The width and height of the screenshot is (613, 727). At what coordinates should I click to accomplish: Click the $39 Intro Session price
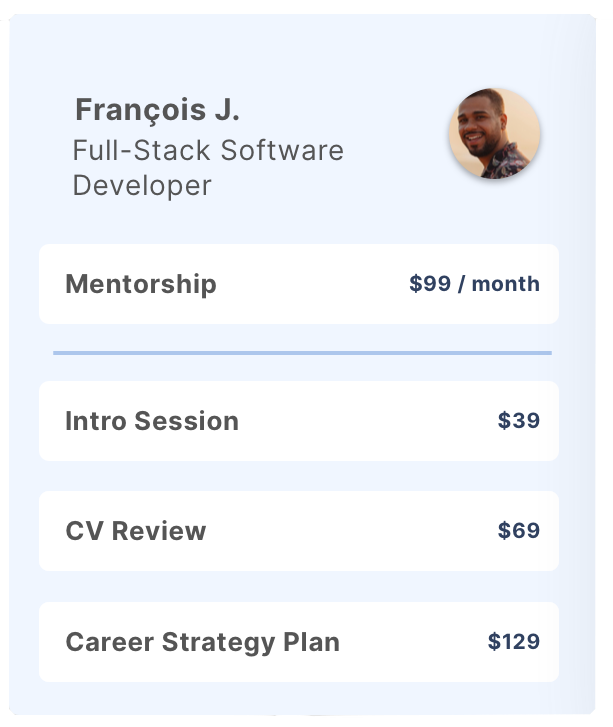(x=519, y=421)
